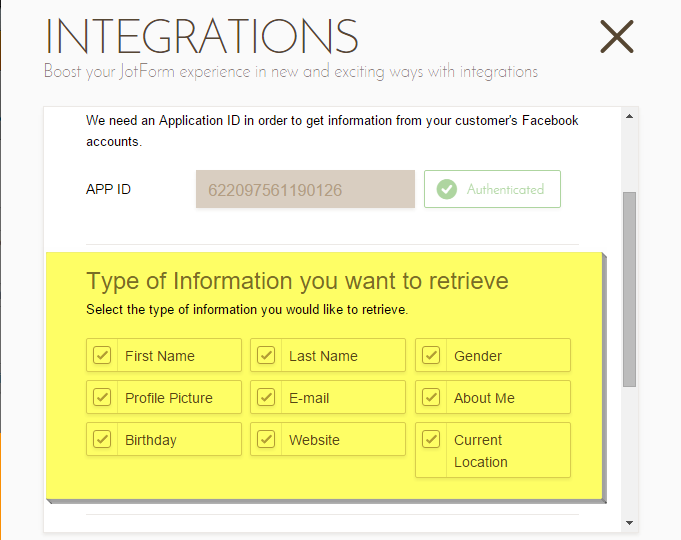Click the Authenticated green checkmark icon

tap(447, 189)
